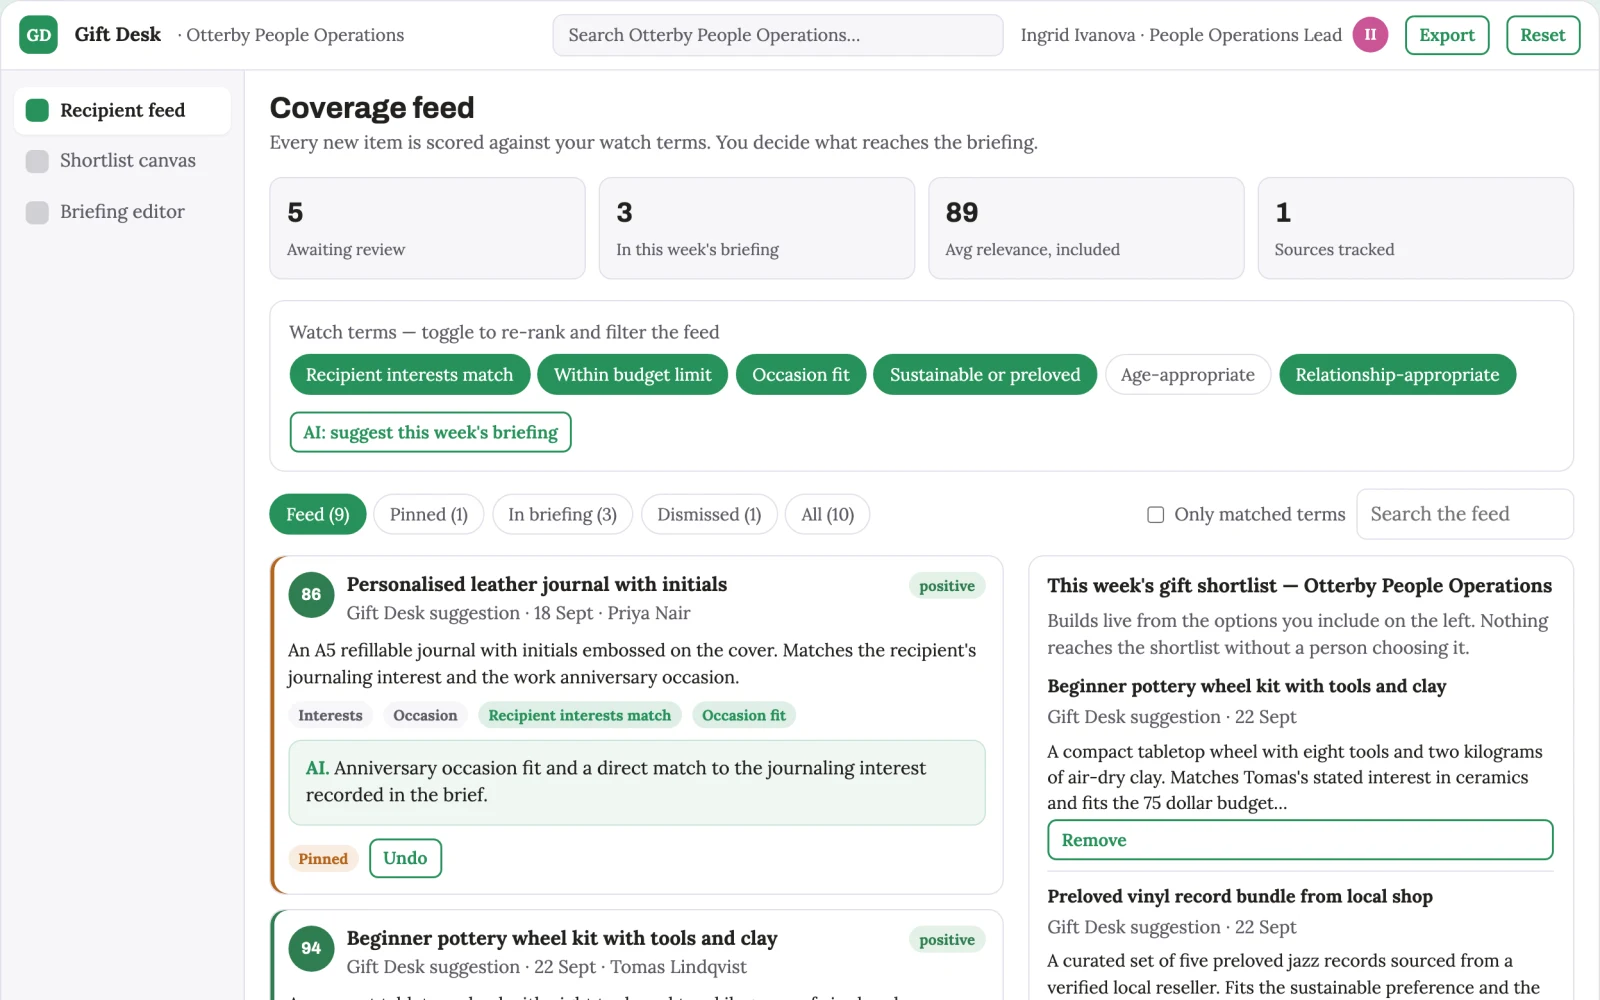Click the Occasion tag on the journal card
The image size is (1600, 1000).
(x=425, y=715)
